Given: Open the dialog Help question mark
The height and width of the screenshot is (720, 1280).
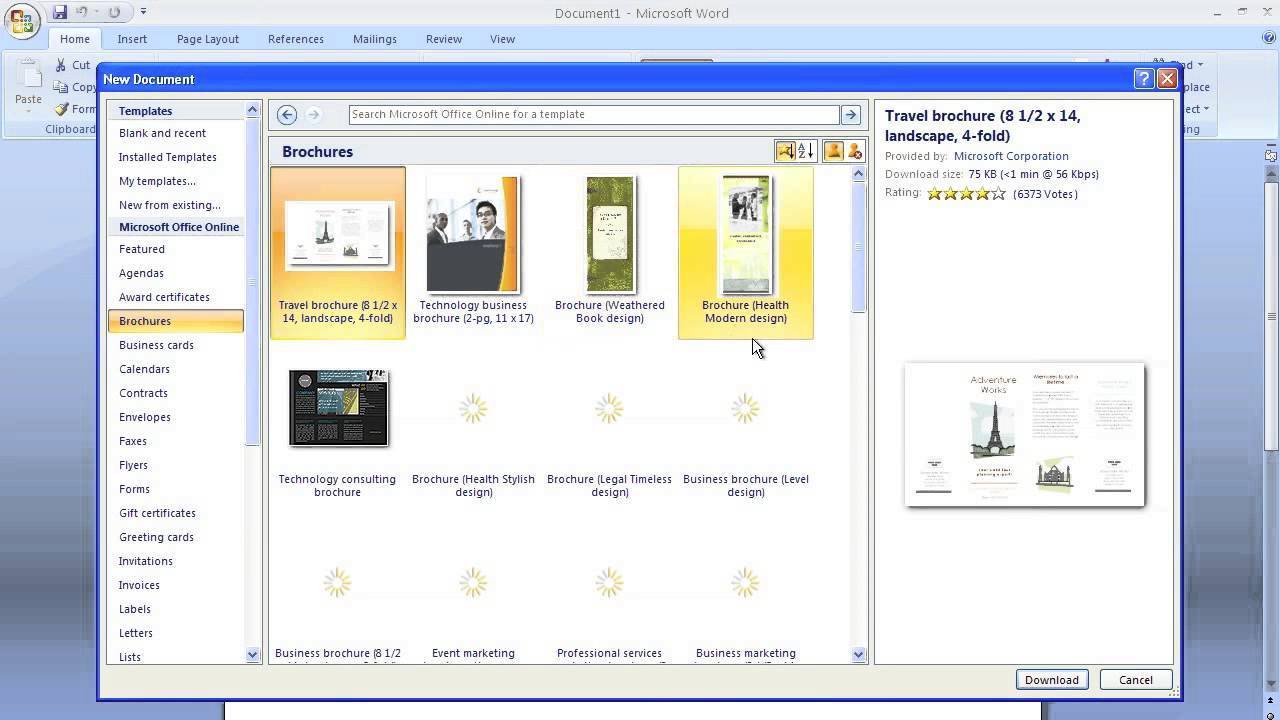Looking at the screenshot, I should click(1144, 79).
